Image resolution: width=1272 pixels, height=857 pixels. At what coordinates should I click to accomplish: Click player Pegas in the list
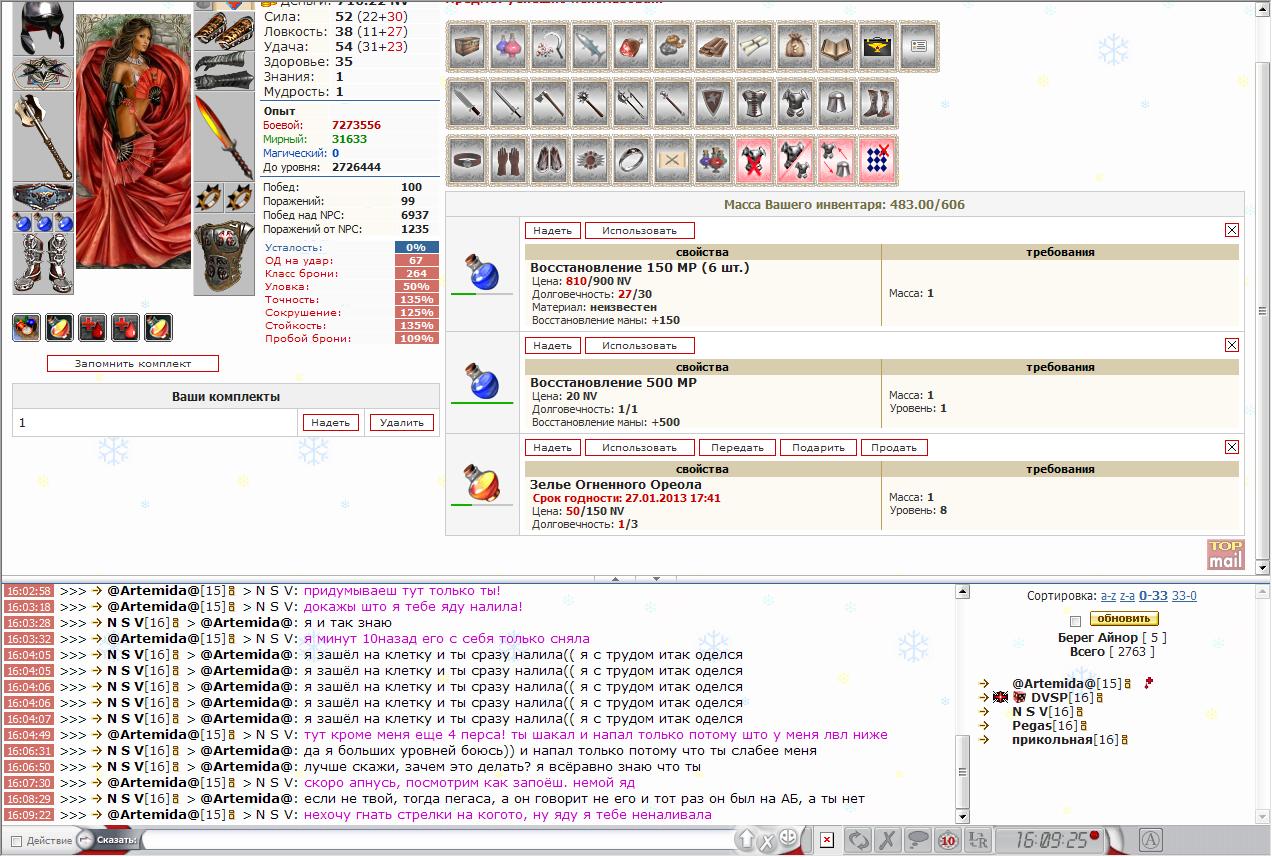point(1032,725)
